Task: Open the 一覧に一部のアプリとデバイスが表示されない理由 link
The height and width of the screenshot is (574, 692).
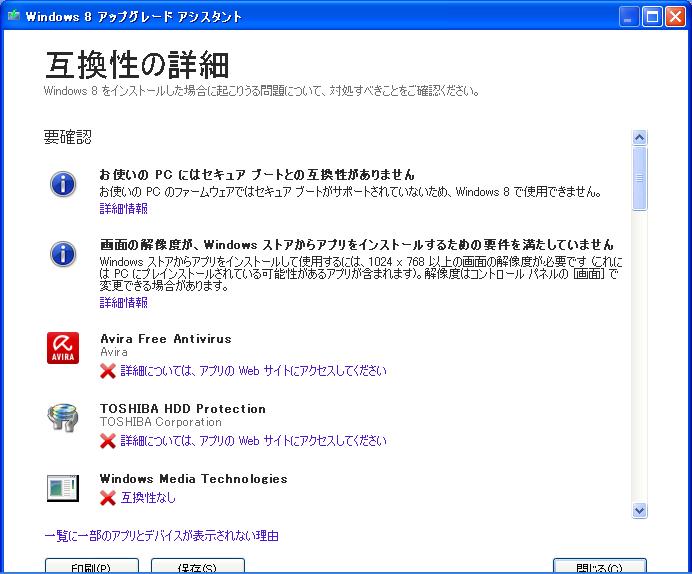Action: tap(162, 536)
